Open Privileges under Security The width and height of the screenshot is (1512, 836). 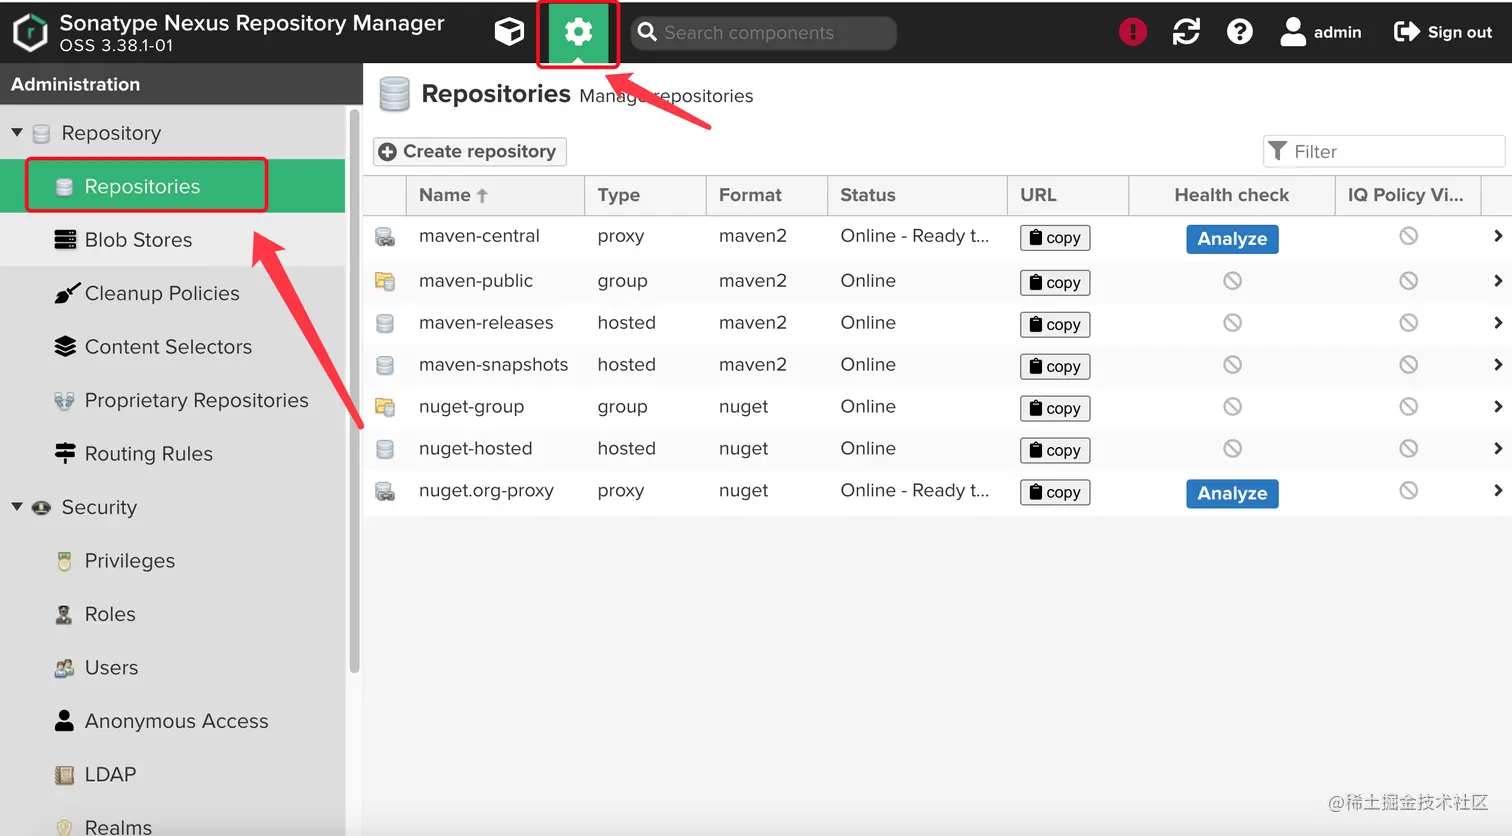tap(172, 561)
